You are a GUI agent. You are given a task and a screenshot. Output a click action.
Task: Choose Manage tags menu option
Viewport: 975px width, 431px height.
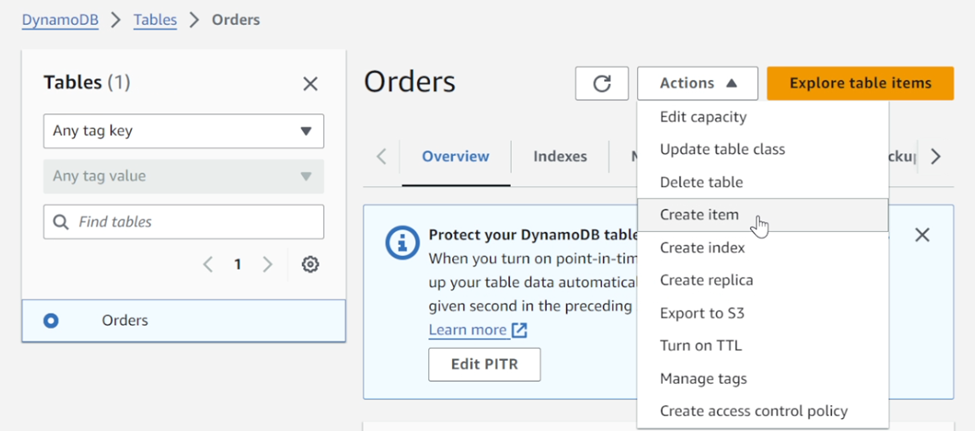coord(762,378)
